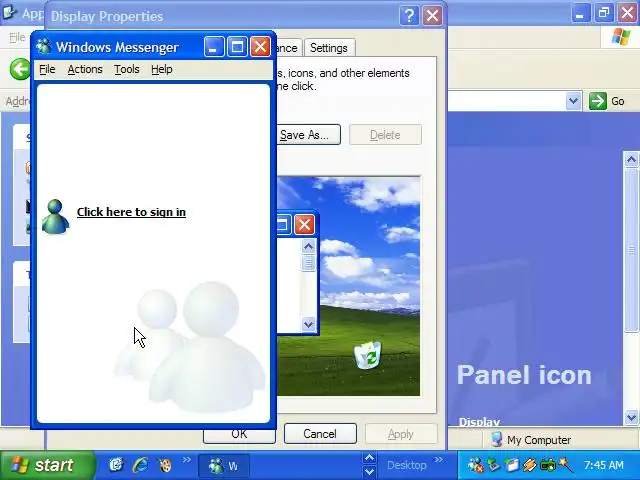Click the Desktop toolbar label on taskbar

[x=407, y=465]
